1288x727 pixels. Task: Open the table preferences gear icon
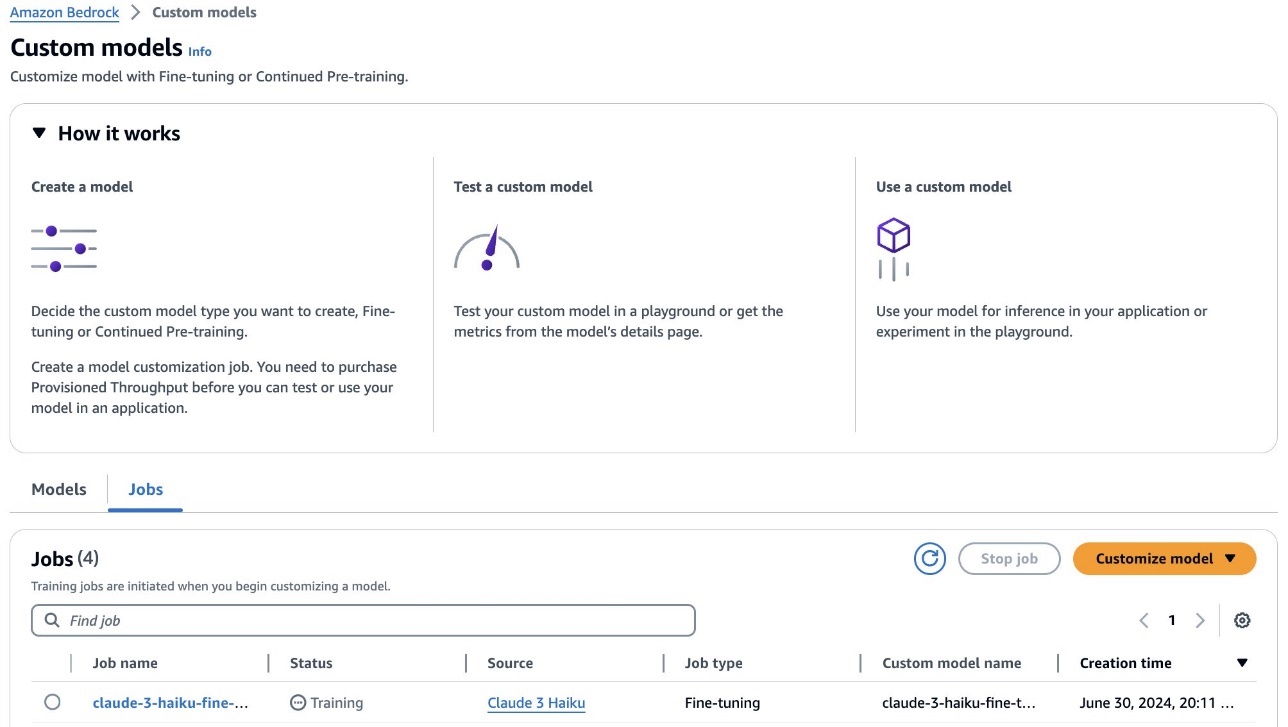(x=1242, y=621)
